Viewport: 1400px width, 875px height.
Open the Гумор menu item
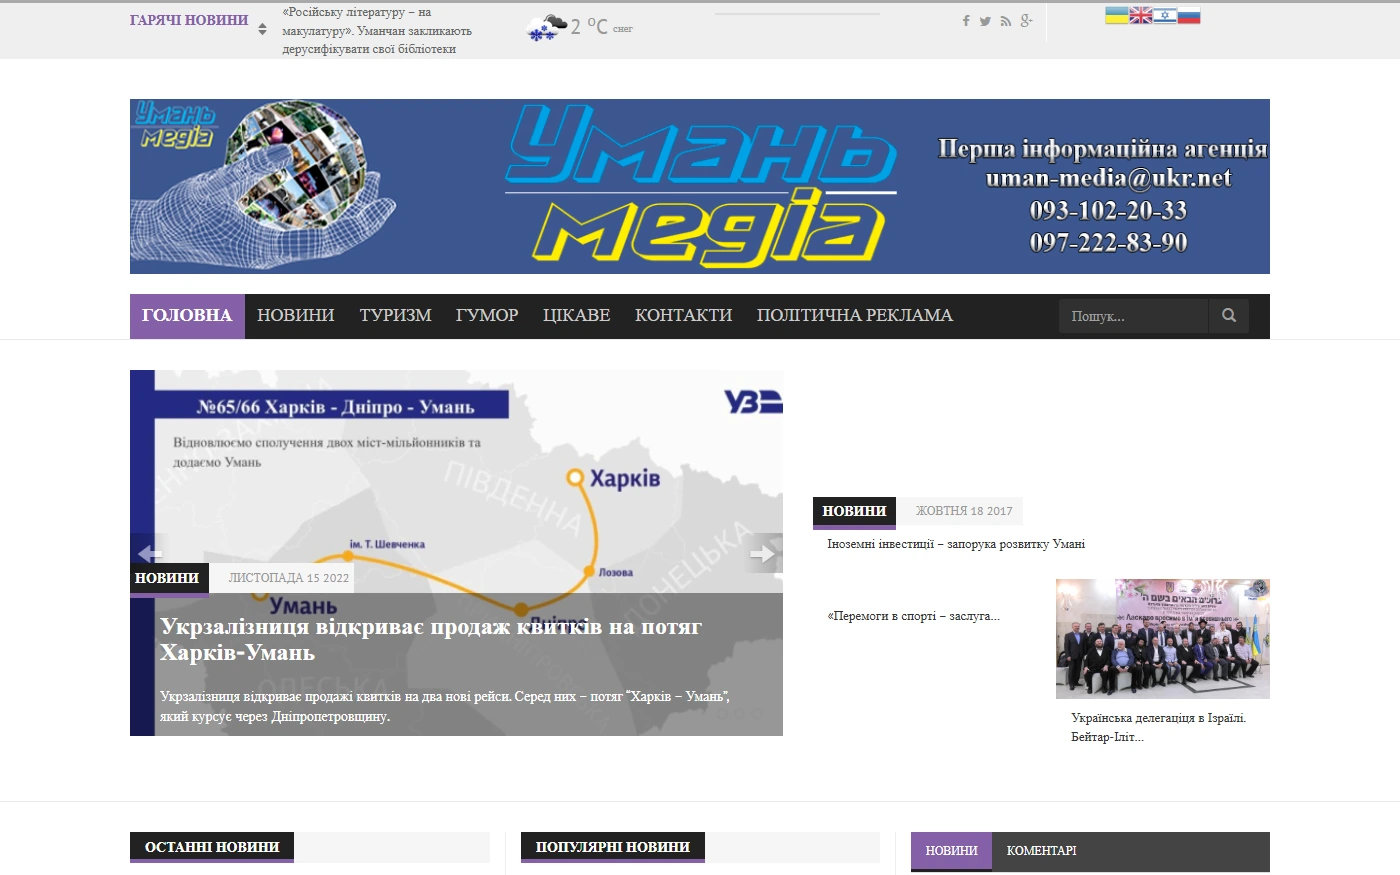pos(487,316)
